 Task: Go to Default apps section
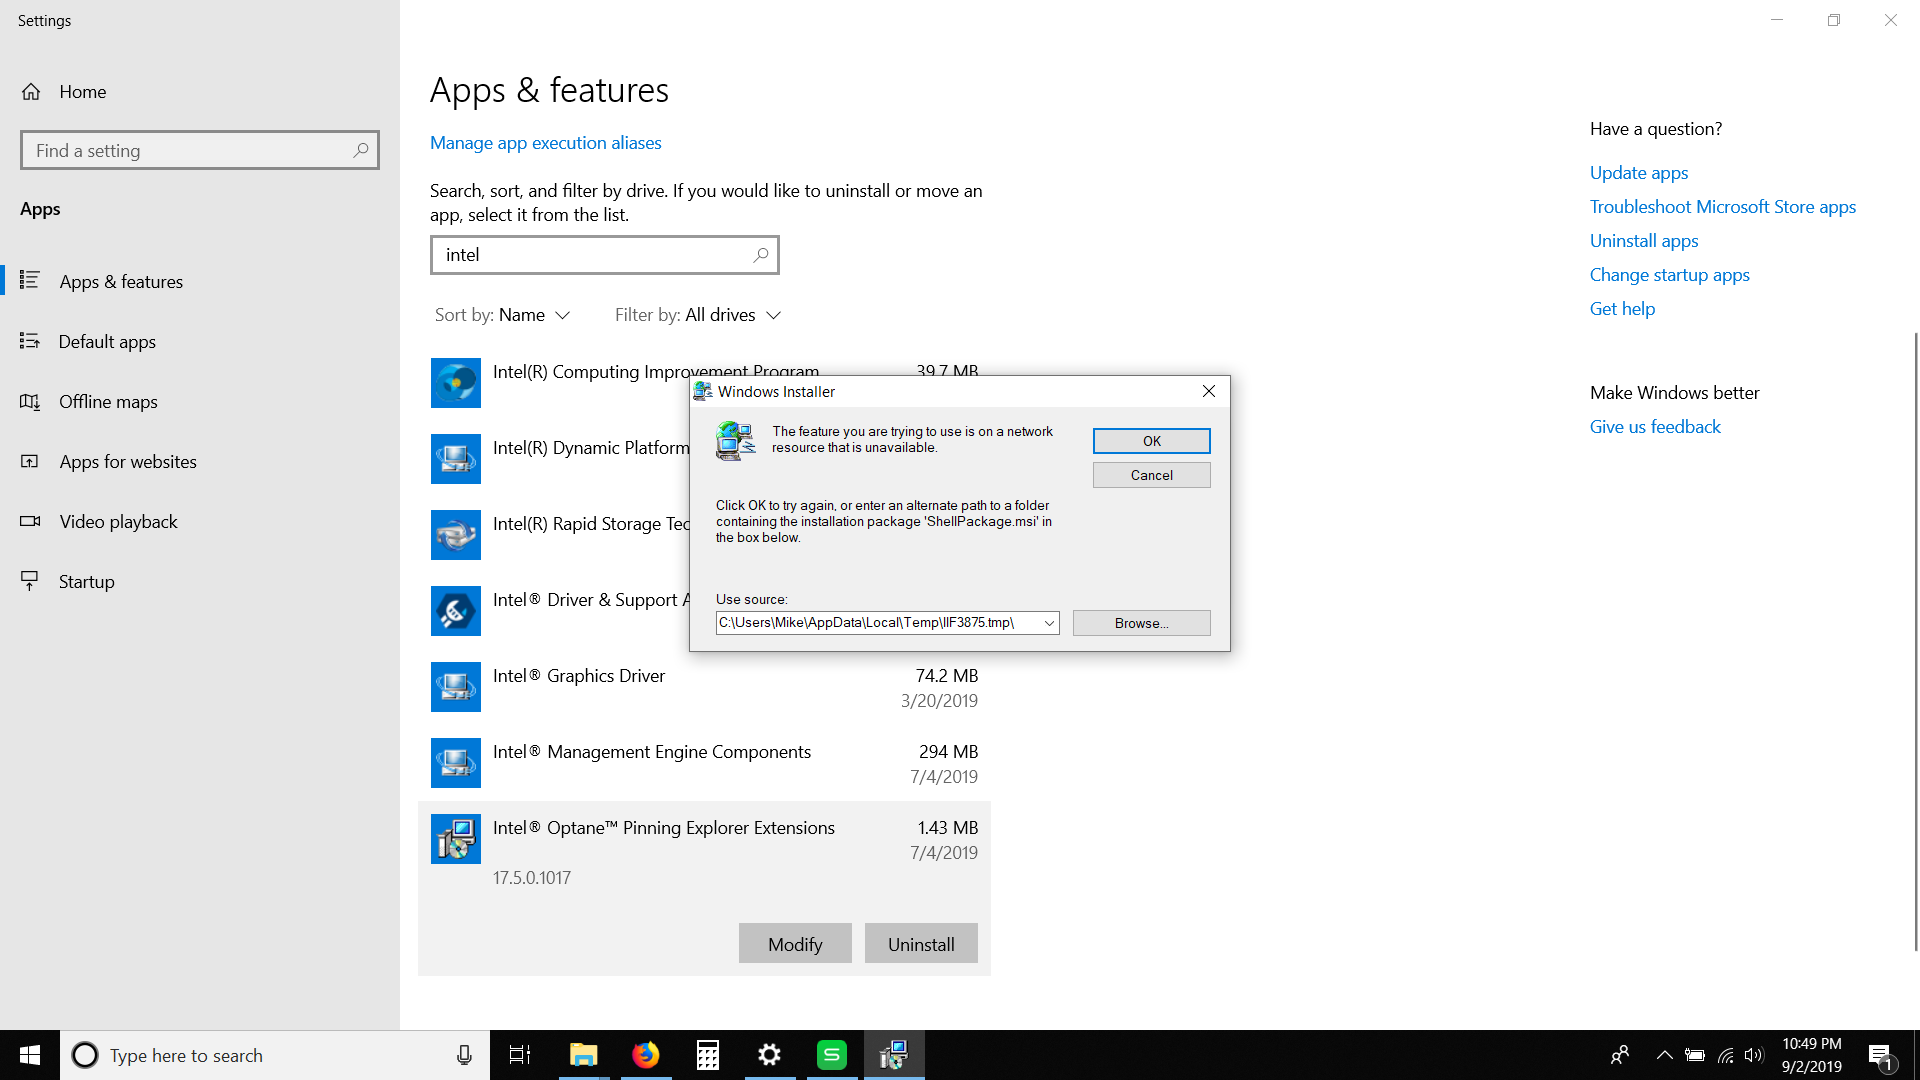(x=107, y=342)
